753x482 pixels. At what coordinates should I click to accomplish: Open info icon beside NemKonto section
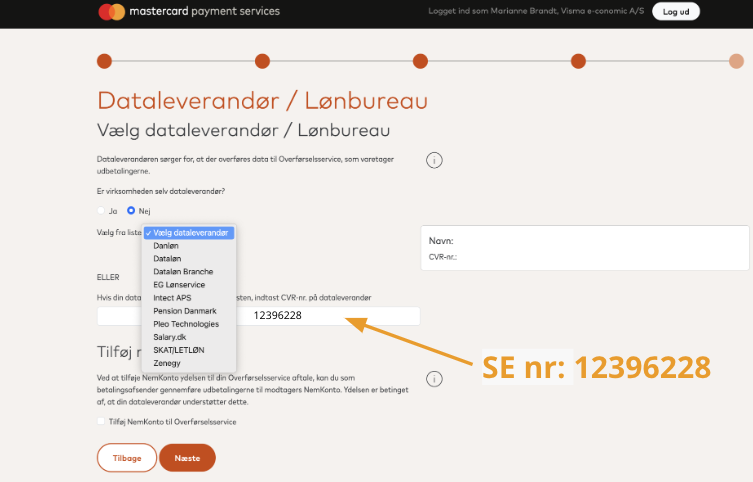434,379
